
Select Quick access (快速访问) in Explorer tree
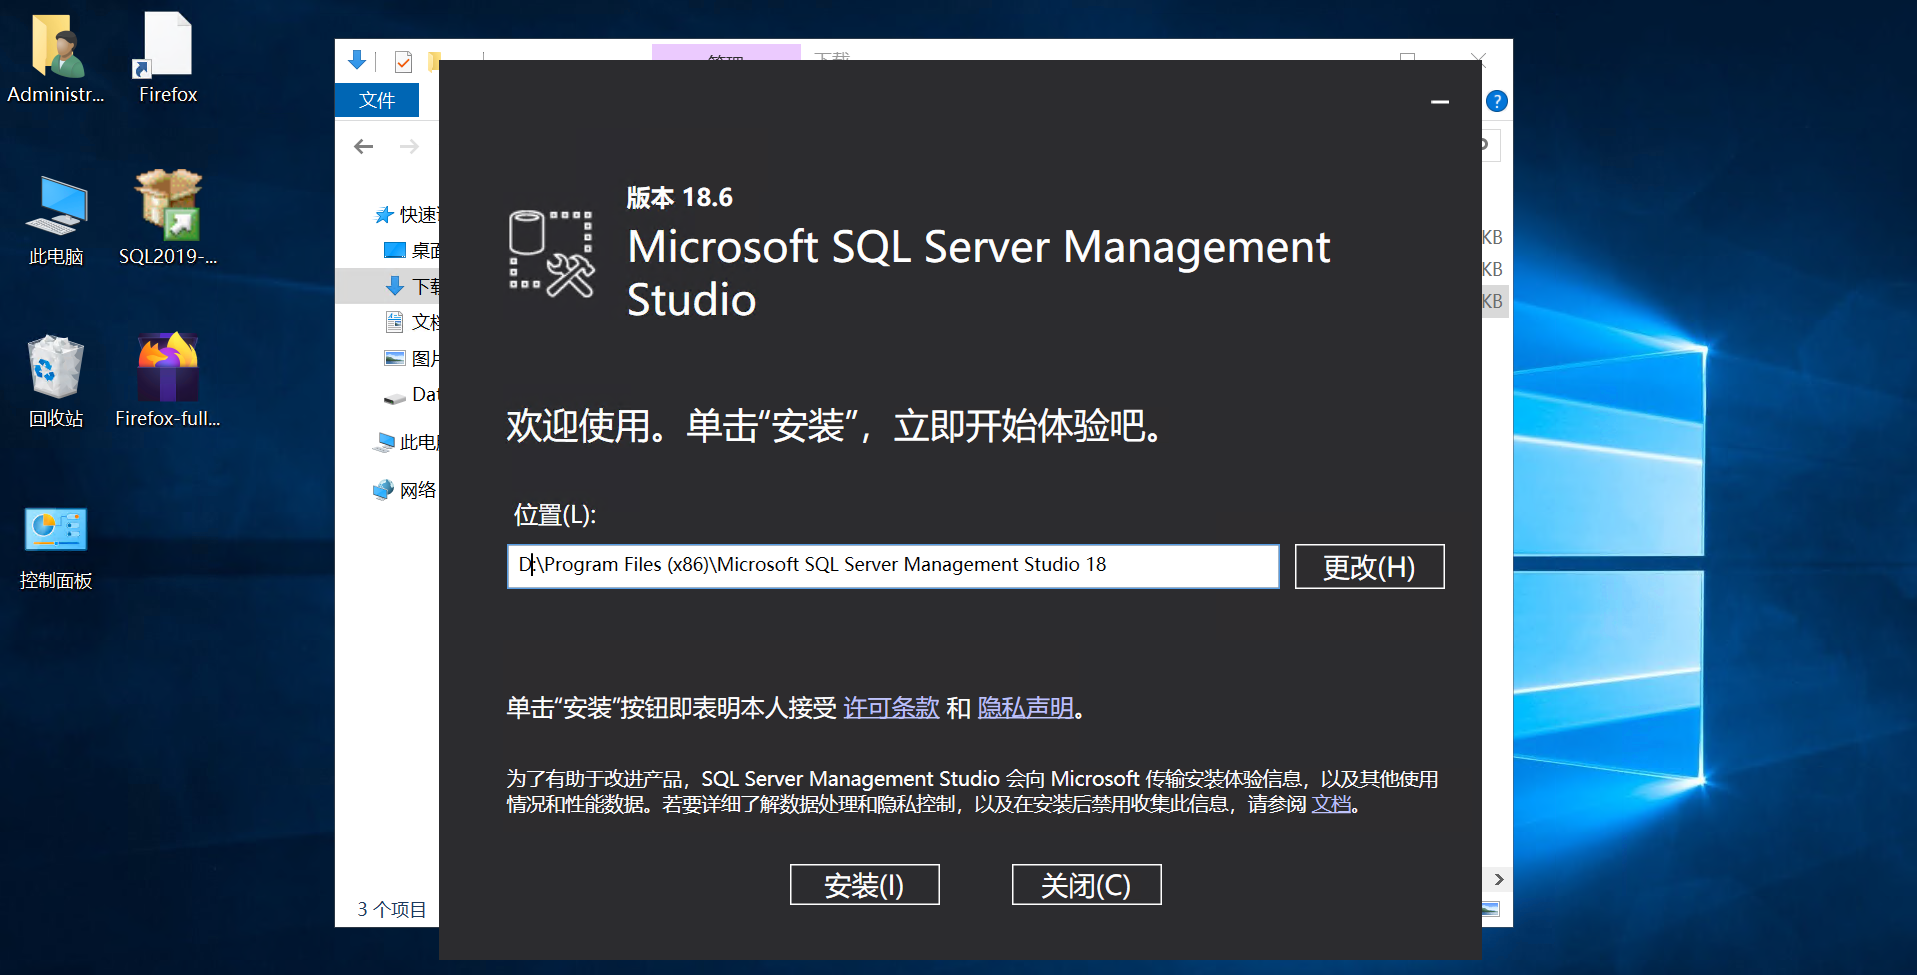(407, 215)
